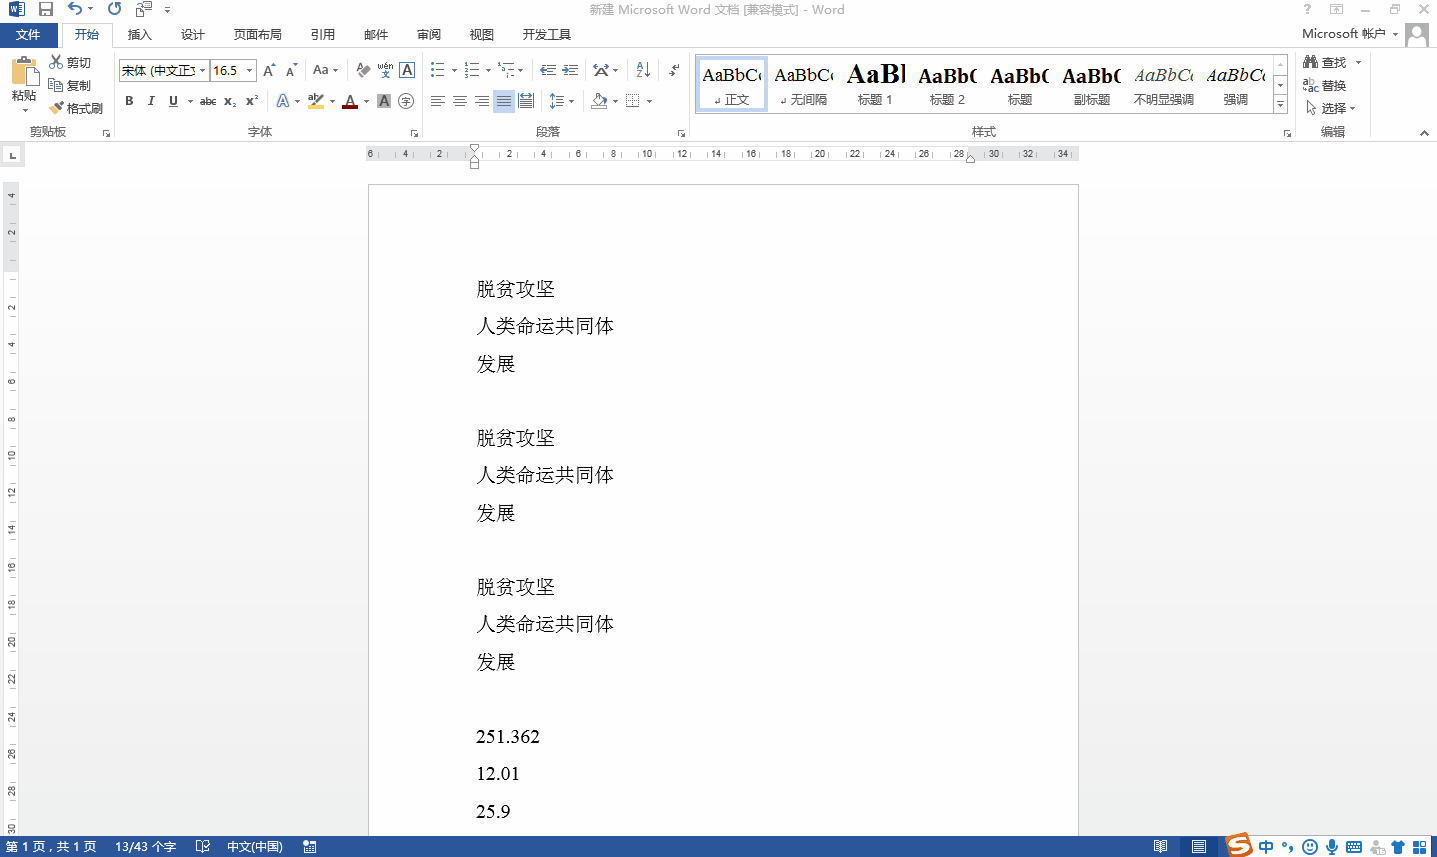The image size is (1437, 857).
Task: Switch to the 插入 (Insert) tab
Action: pyautogui.click(x=140, y=35)
